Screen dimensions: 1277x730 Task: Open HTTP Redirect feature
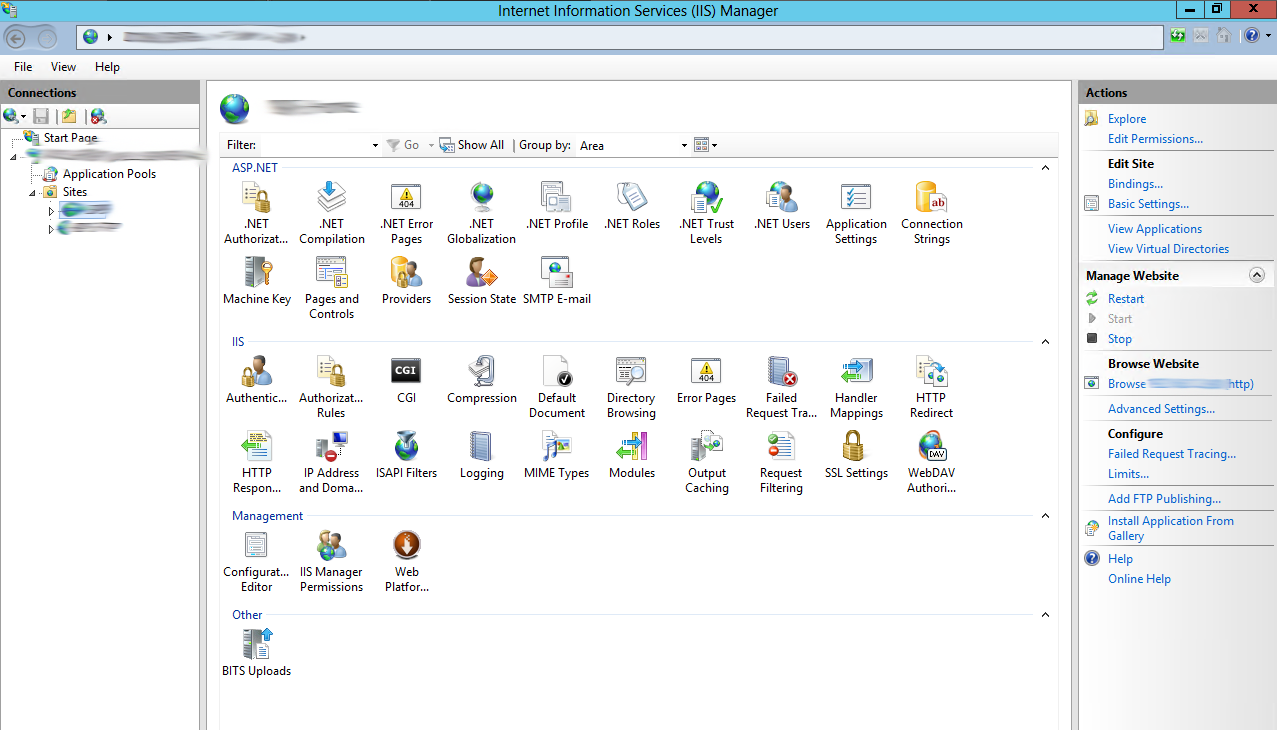[x=931, y=387]
